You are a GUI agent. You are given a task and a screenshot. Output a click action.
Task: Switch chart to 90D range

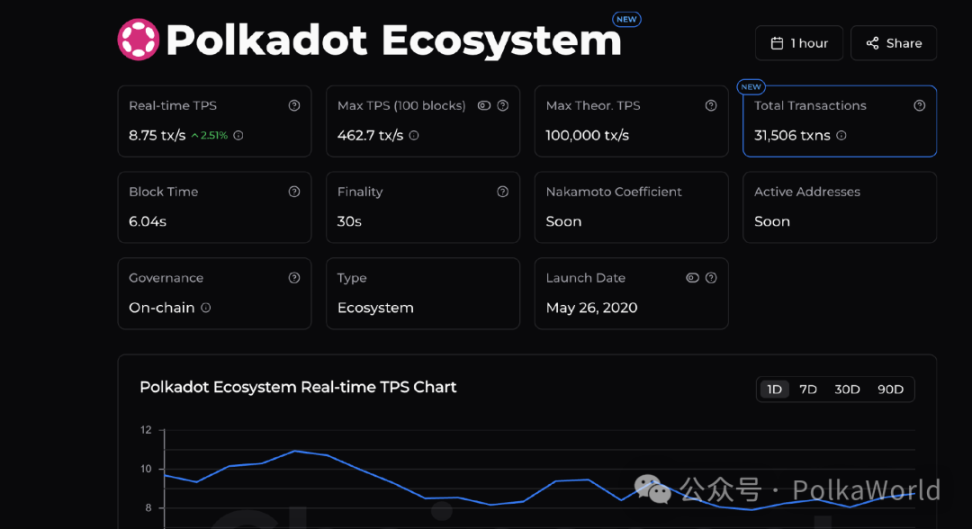890,389
